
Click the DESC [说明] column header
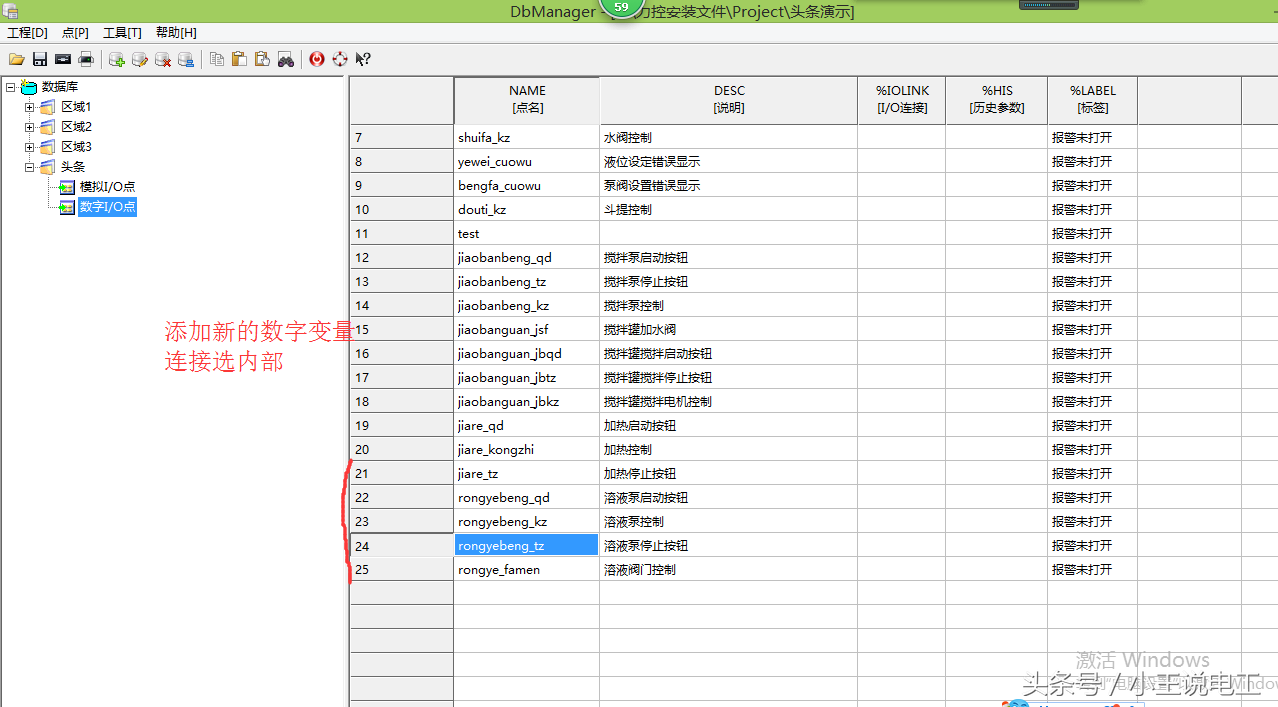[x=729, y=100]
